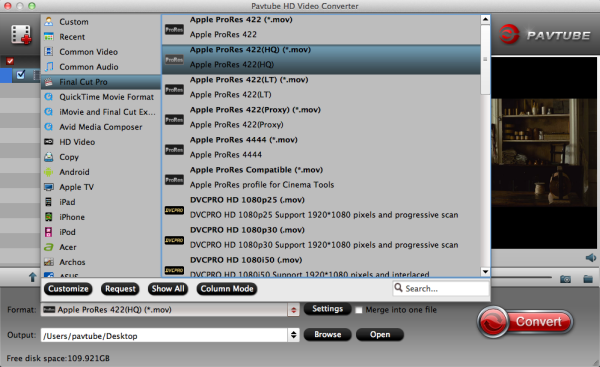Click the Request button
Viewport: 600px width, 367px height.
tap(120, 289)
